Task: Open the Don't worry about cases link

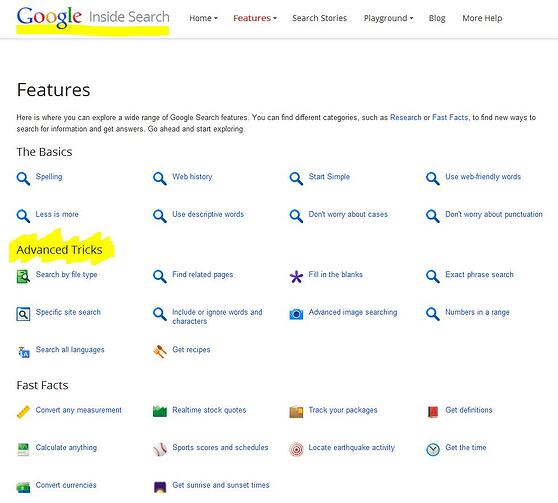Action: [348, 214]
